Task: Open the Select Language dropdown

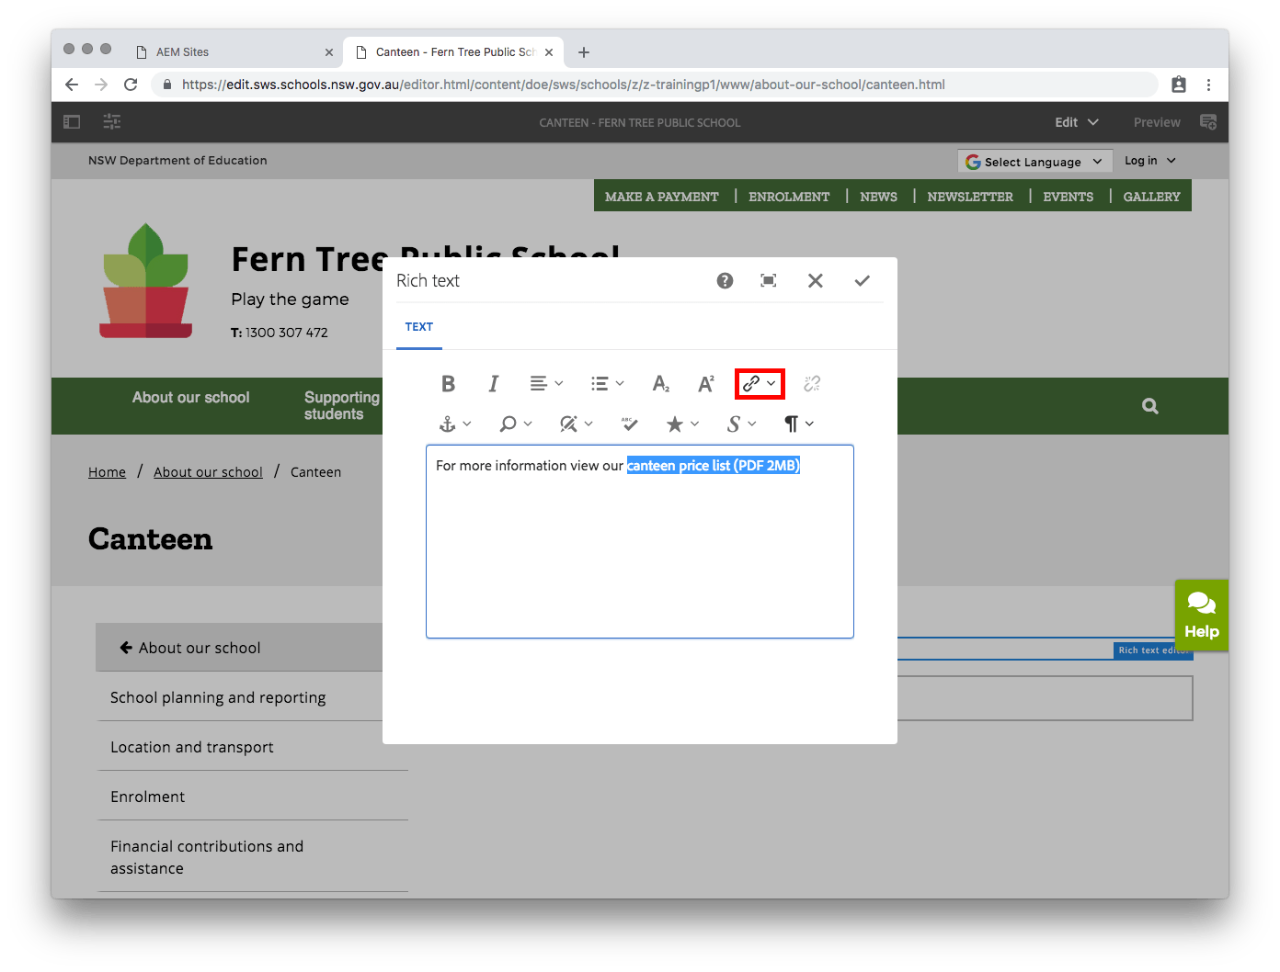Action: 1034,162
